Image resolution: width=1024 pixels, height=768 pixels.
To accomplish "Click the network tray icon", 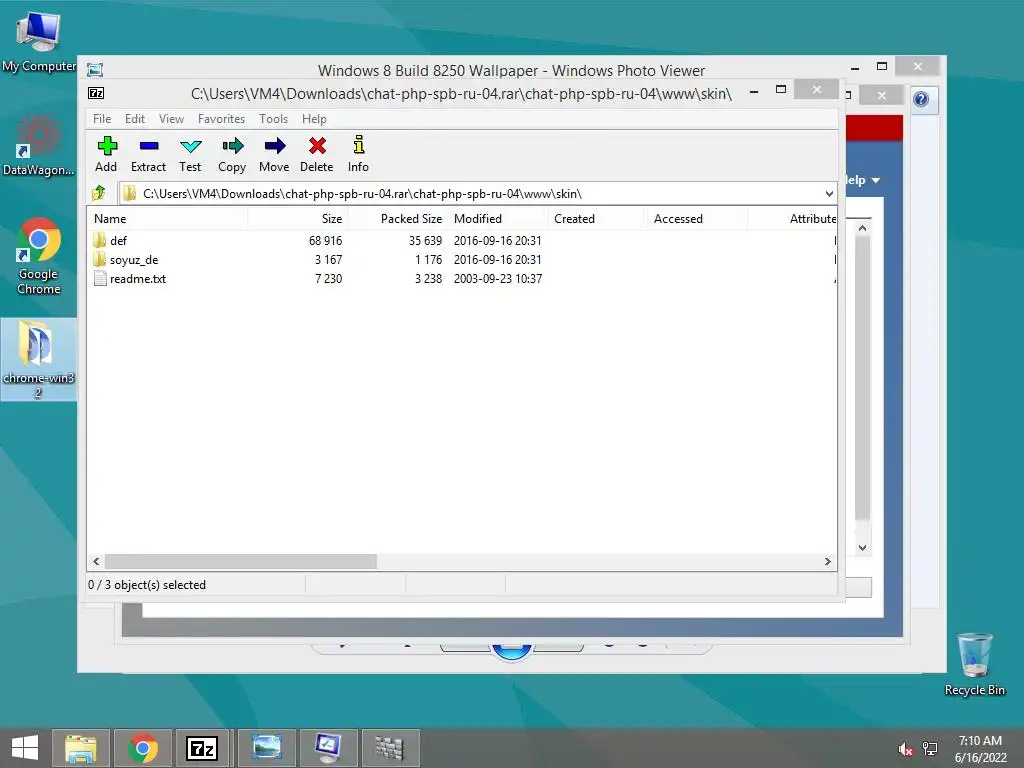I will coord(930,749).
